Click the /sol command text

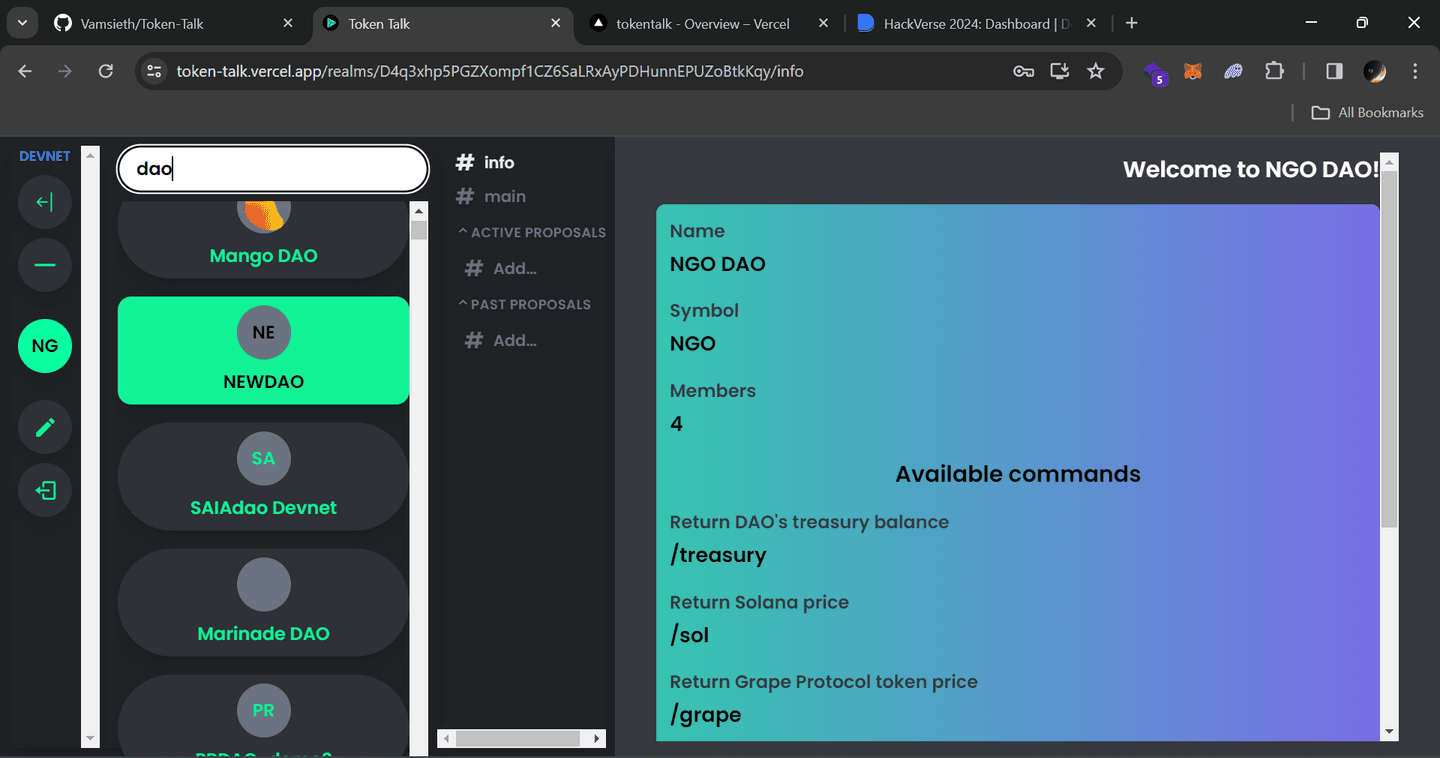pyautogui.click(x=689, y=635)
